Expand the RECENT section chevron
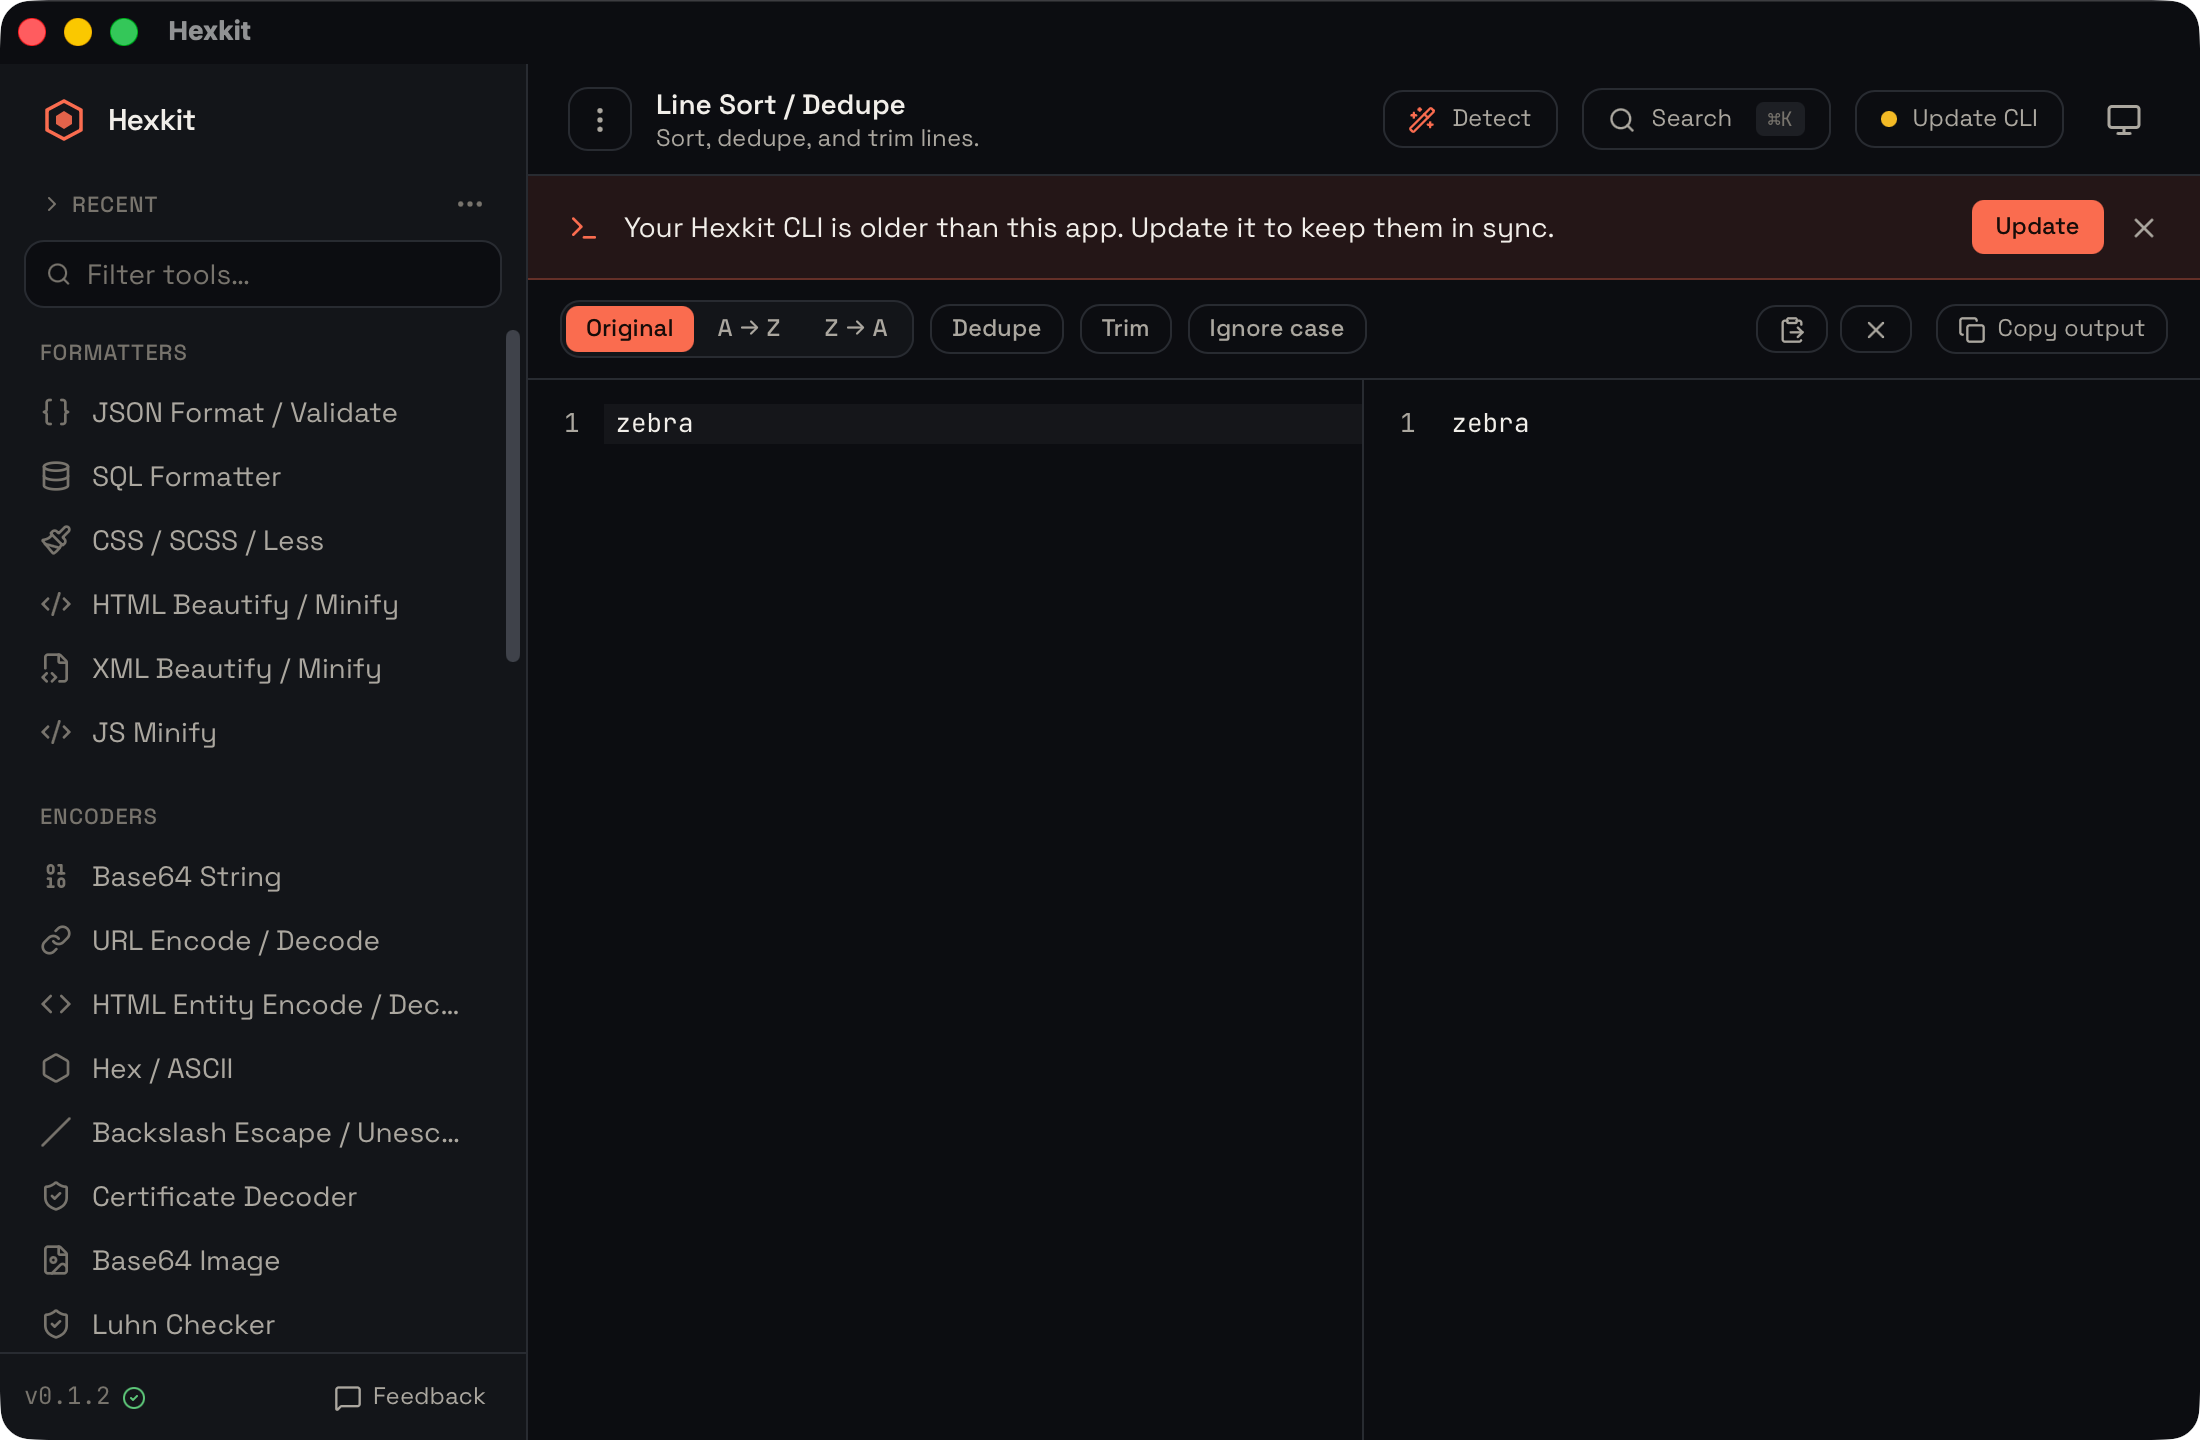The image size is (2200, 1440). [x=51, y=204]
